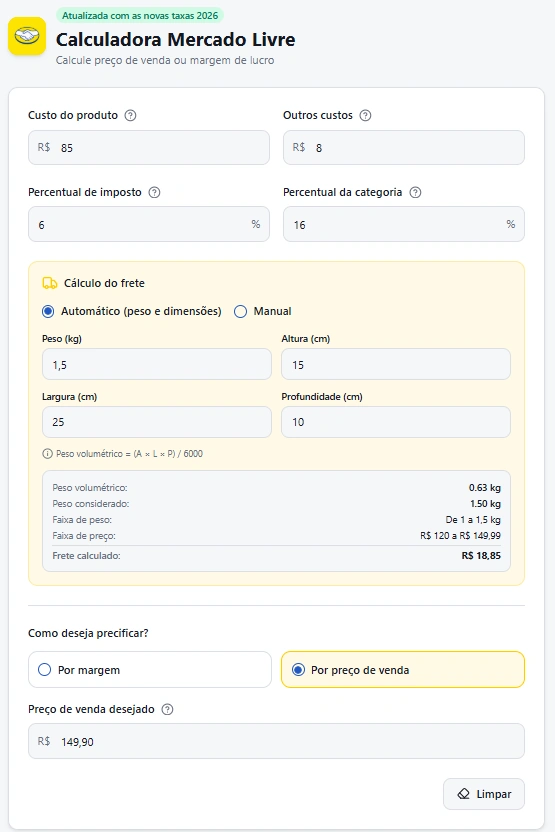Edit the Percentual da categoria field
Image resolution: width=555 pixels, height=832 pixels.
[404, 224]
